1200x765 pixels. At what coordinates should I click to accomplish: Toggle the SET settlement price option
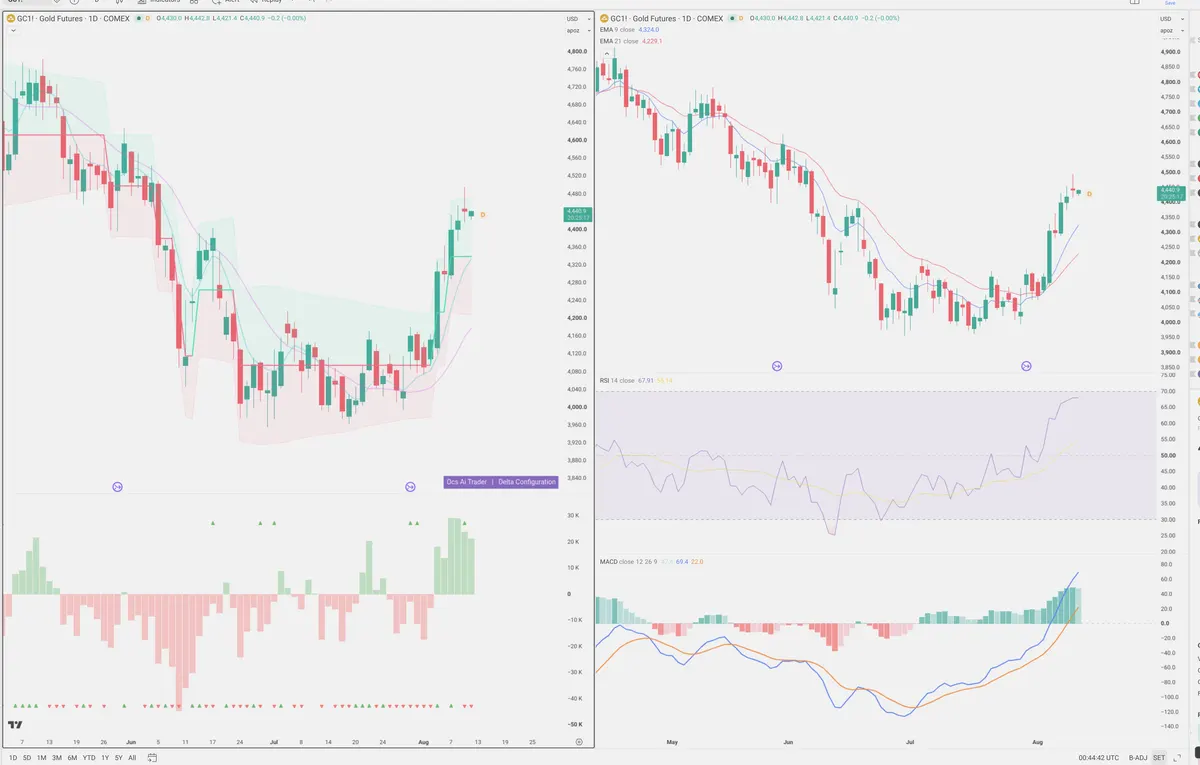click(x=1159, y=757)
